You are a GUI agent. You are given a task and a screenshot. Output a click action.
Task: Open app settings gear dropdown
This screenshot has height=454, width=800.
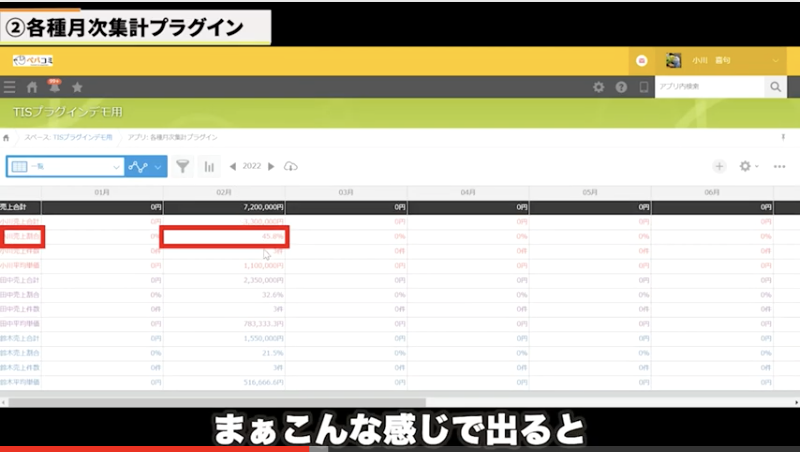(747, 166)
